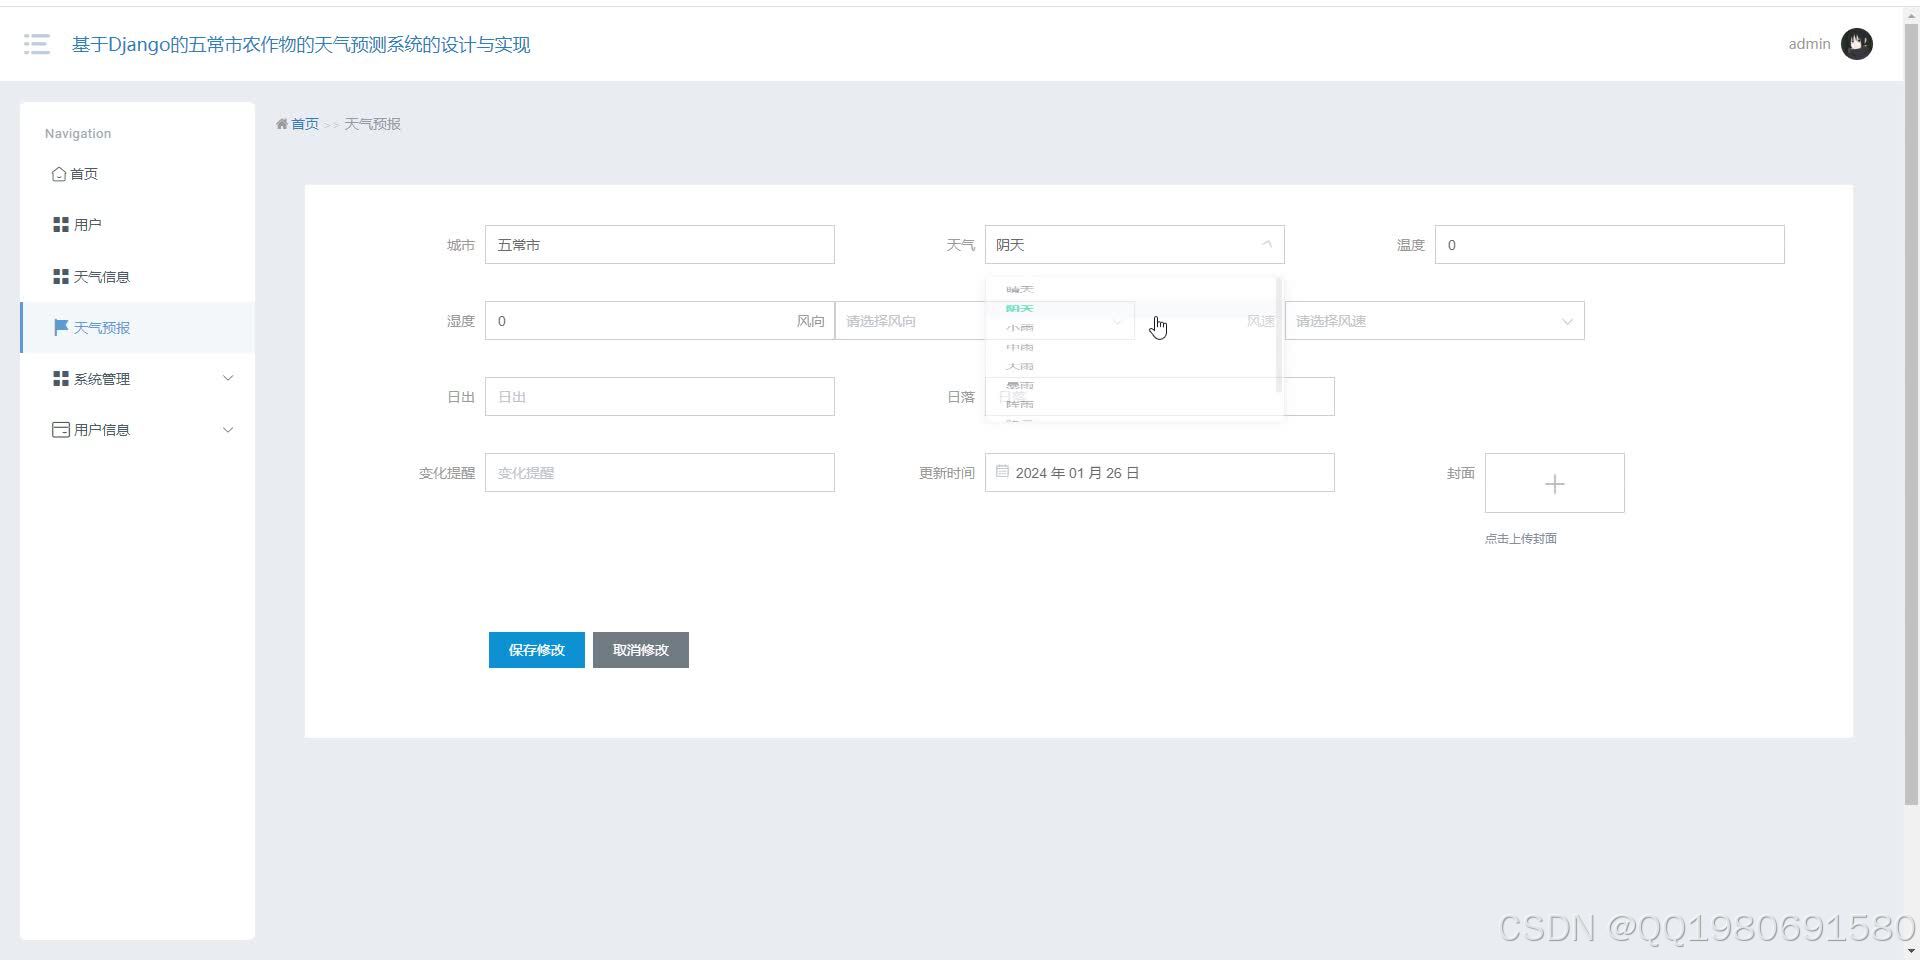Click the admin username text
1920x960 pixels.
1809,44
